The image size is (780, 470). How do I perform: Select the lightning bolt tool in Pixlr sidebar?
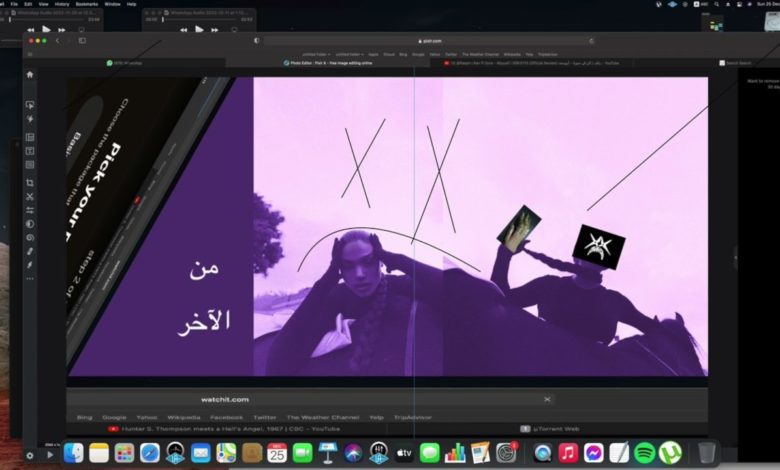(x=30, y=119)
